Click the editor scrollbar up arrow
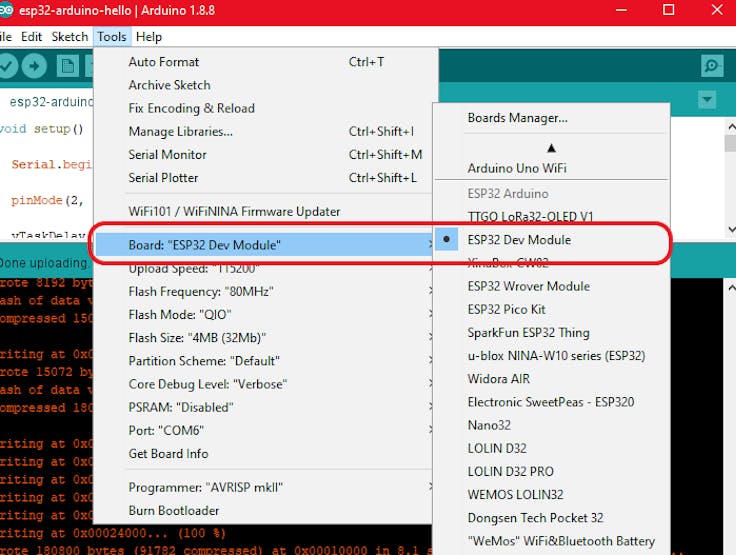 click(x=731, y=127)
